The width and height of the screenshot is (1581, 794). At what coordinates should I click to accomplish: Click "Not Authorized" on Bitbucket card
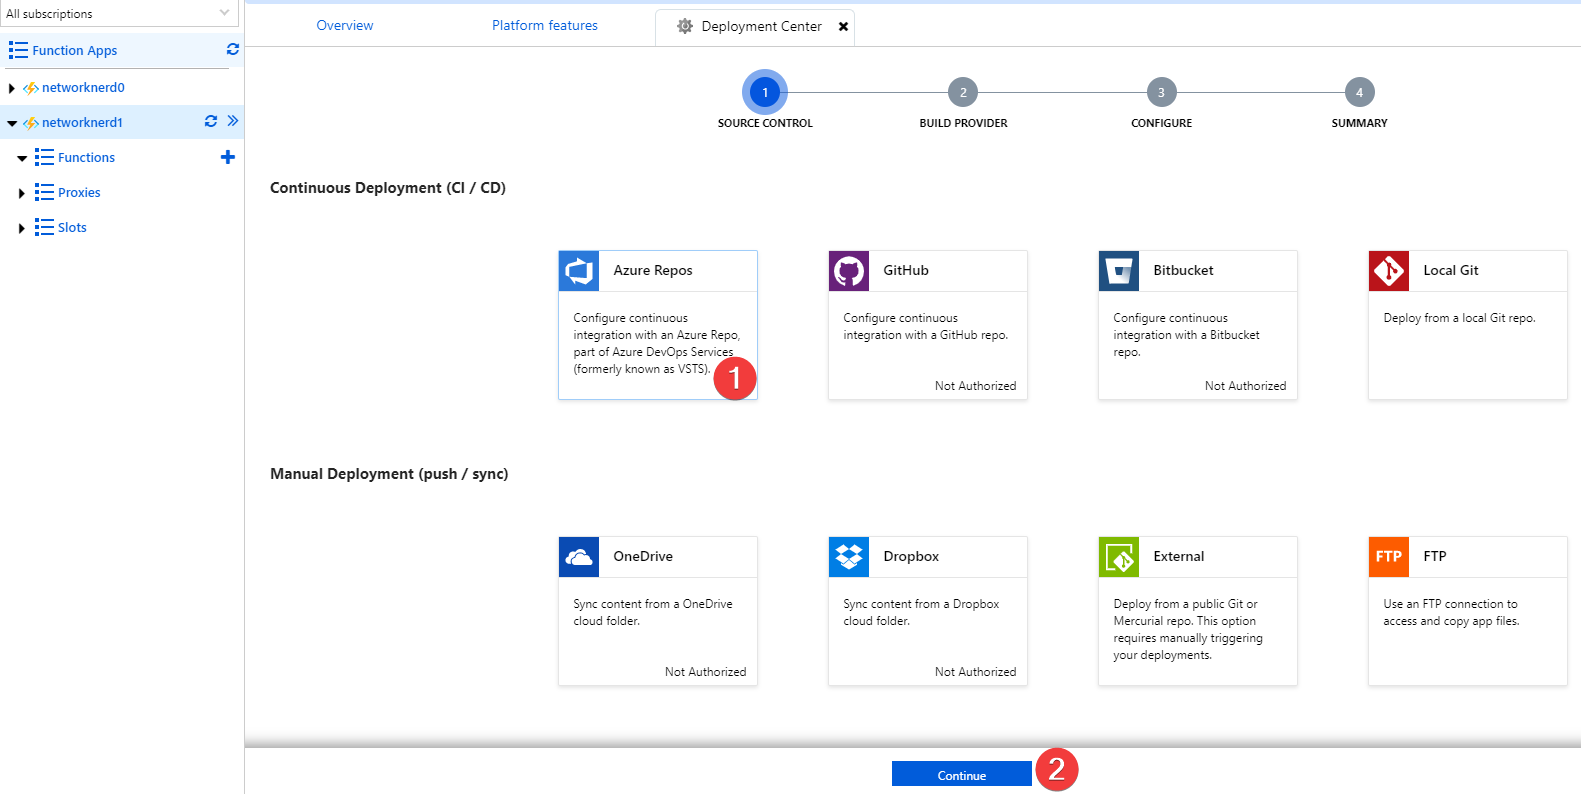click(1245, 386)
